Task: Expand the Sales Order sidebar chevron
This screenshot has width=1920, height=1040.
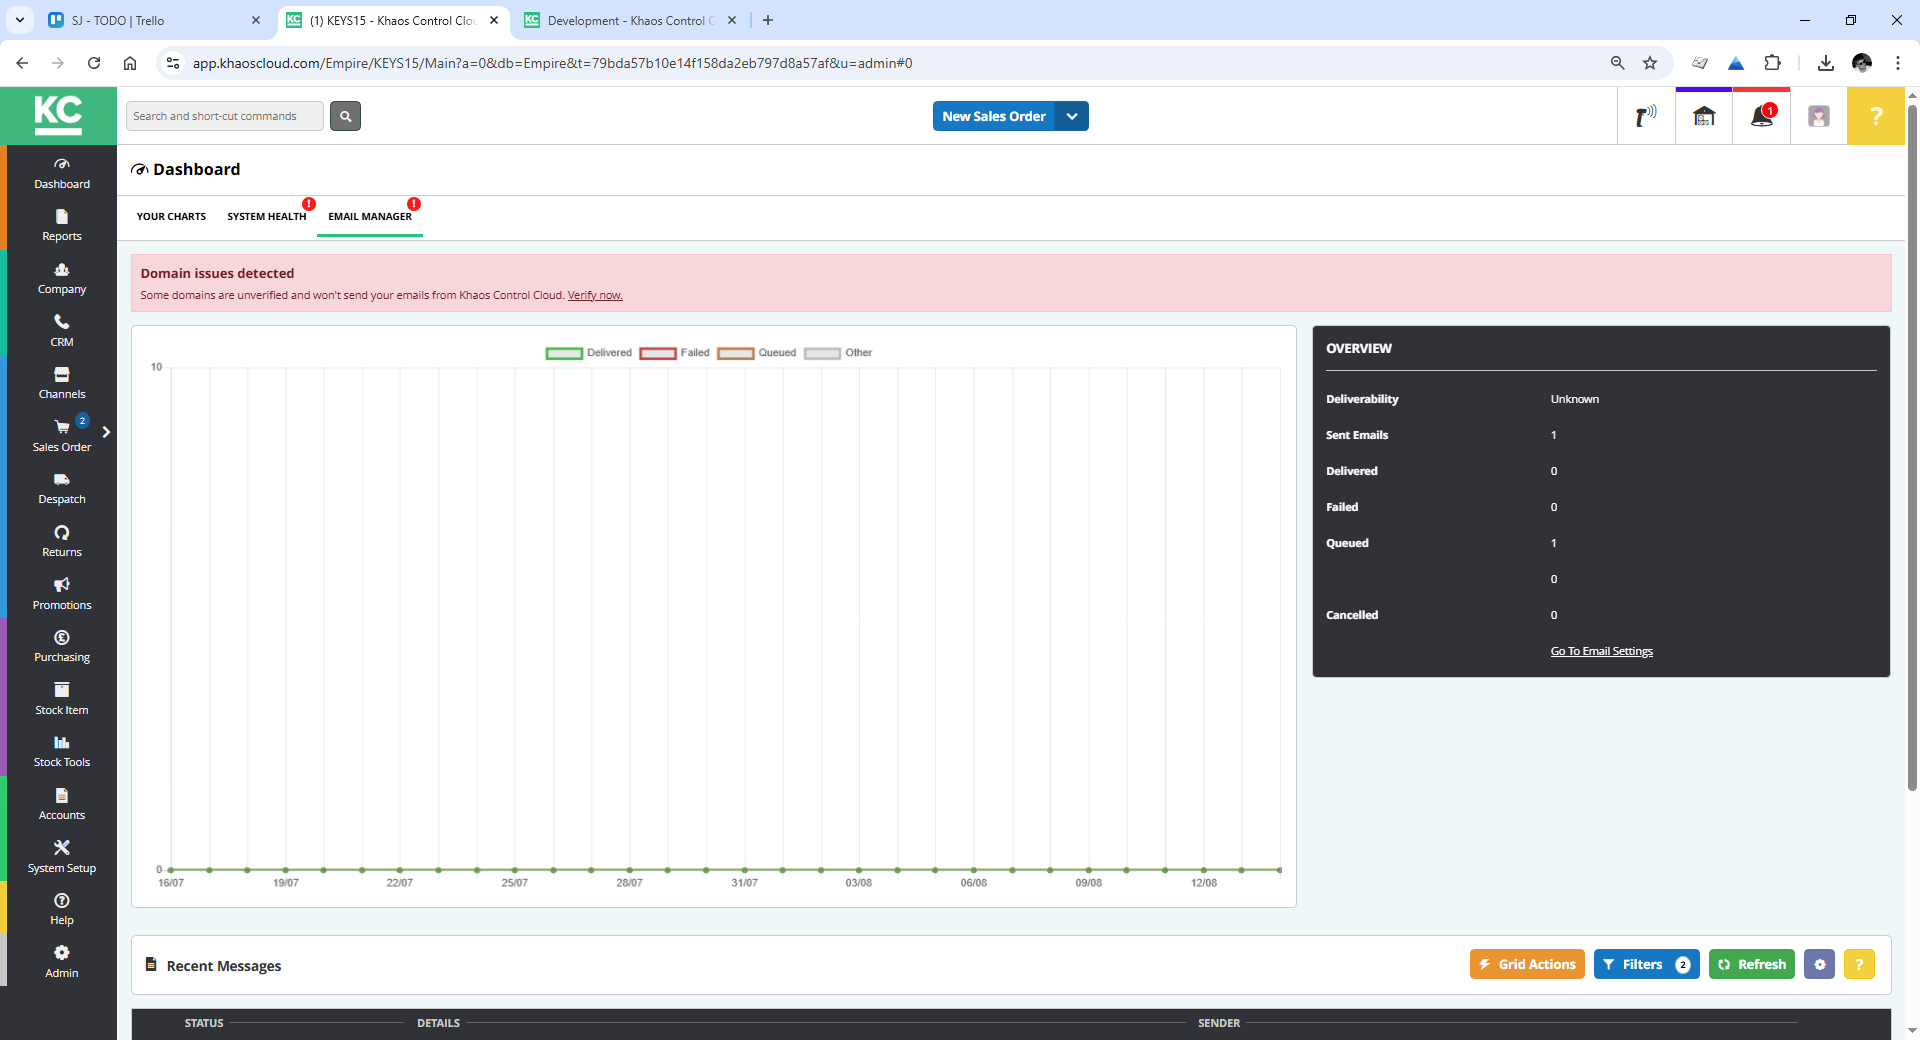Action: [x=106, y=432]
